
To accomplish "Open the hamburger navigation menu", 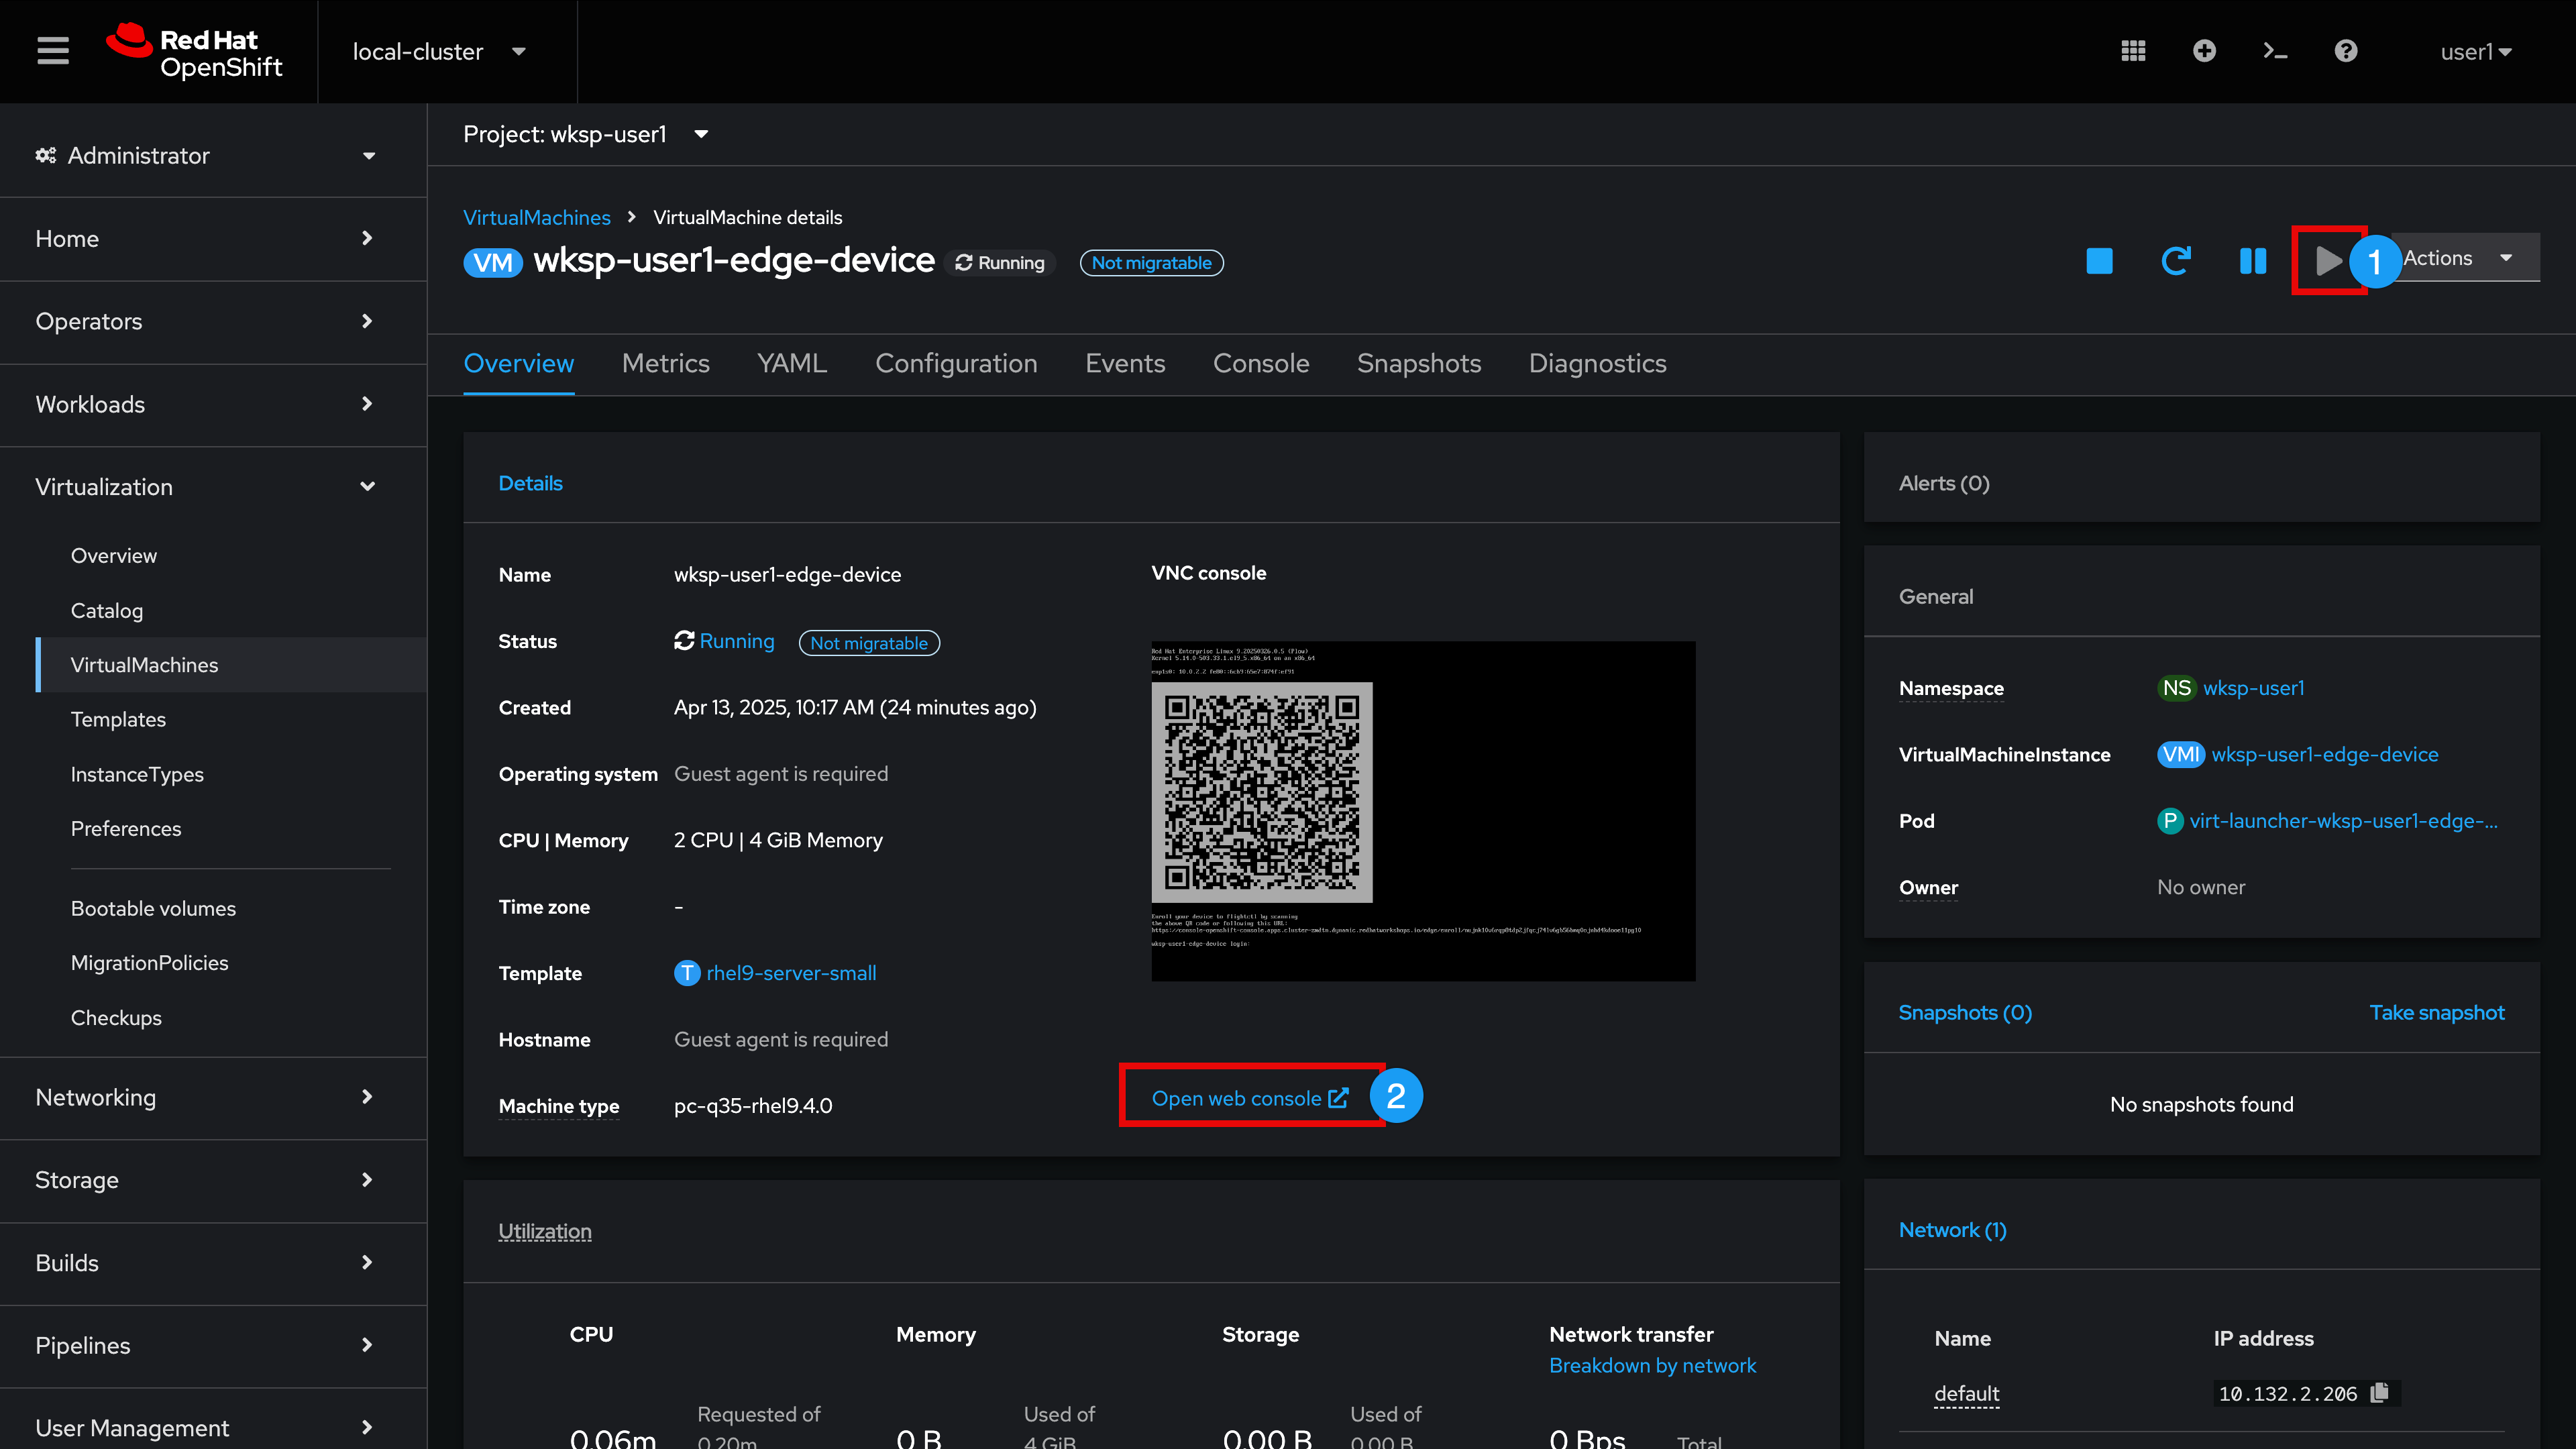I will pyautogui.click(x=53, y=51).
